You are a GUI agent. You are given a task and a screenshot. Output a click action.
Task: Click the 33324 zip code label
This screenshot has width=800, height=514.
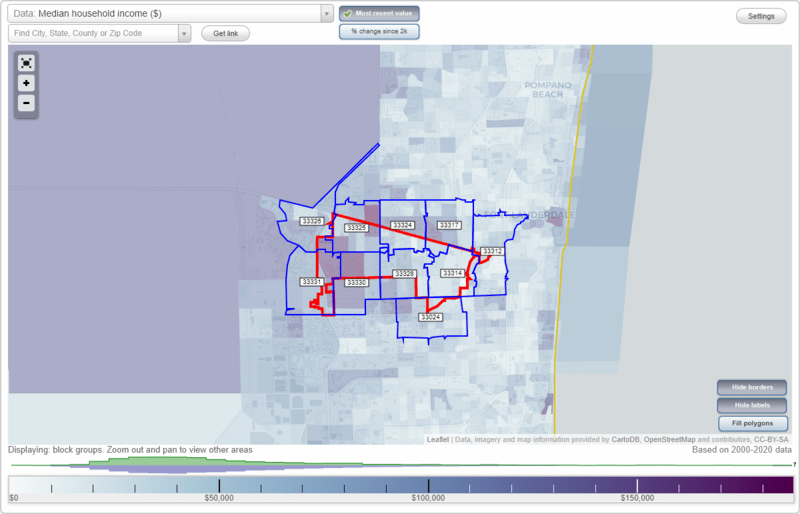(402, 226)
